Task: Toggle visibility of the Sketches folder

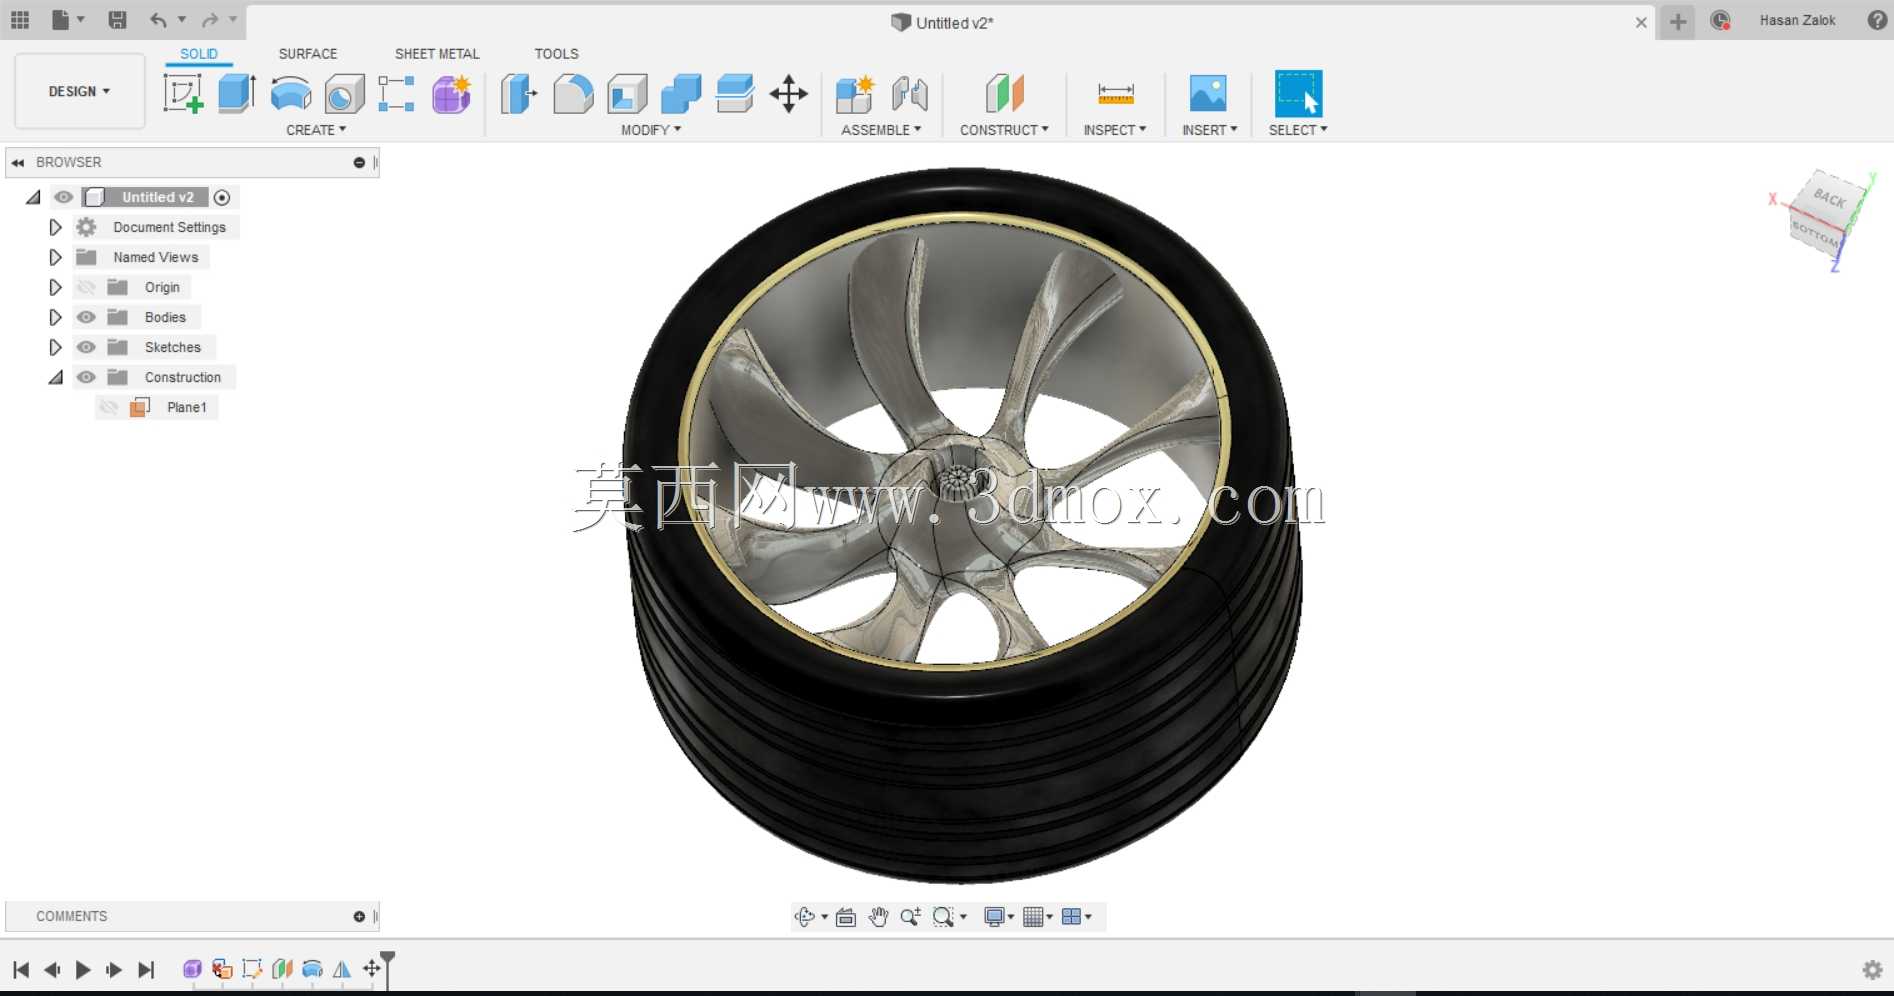Action: (x=87, y=347)
